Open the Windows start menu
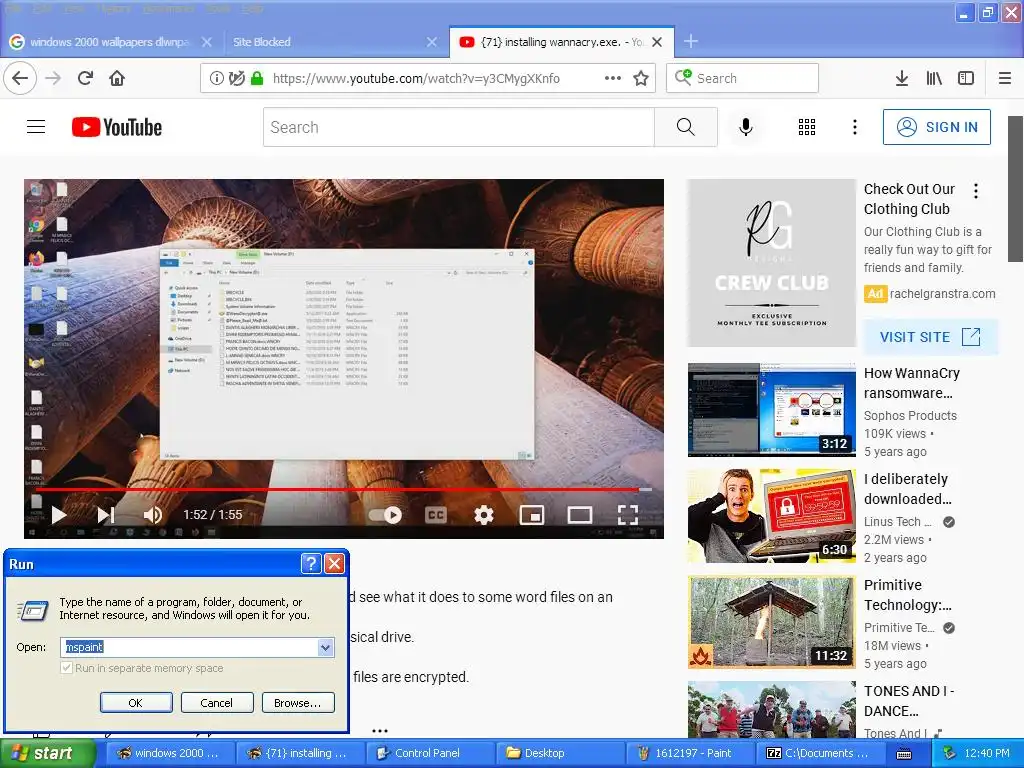Screen dimensions: 1024x768 [48, 753]
